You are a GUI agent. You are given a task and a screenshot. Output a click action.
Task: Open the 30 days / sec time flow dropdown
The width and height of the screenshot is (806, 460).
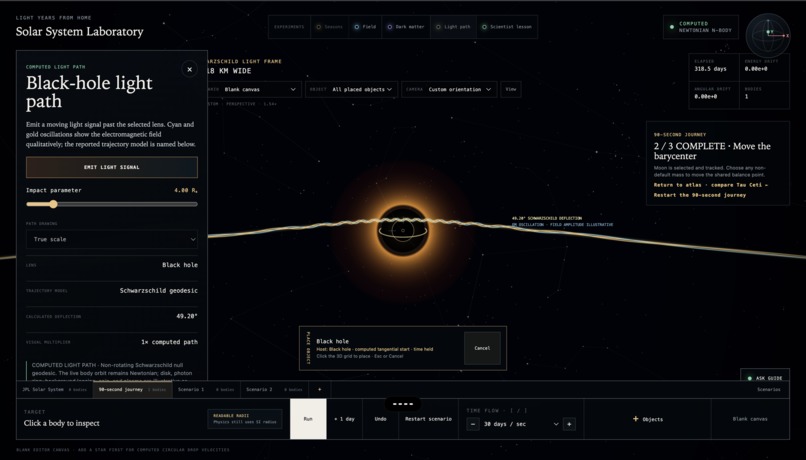tap(521, 424)
